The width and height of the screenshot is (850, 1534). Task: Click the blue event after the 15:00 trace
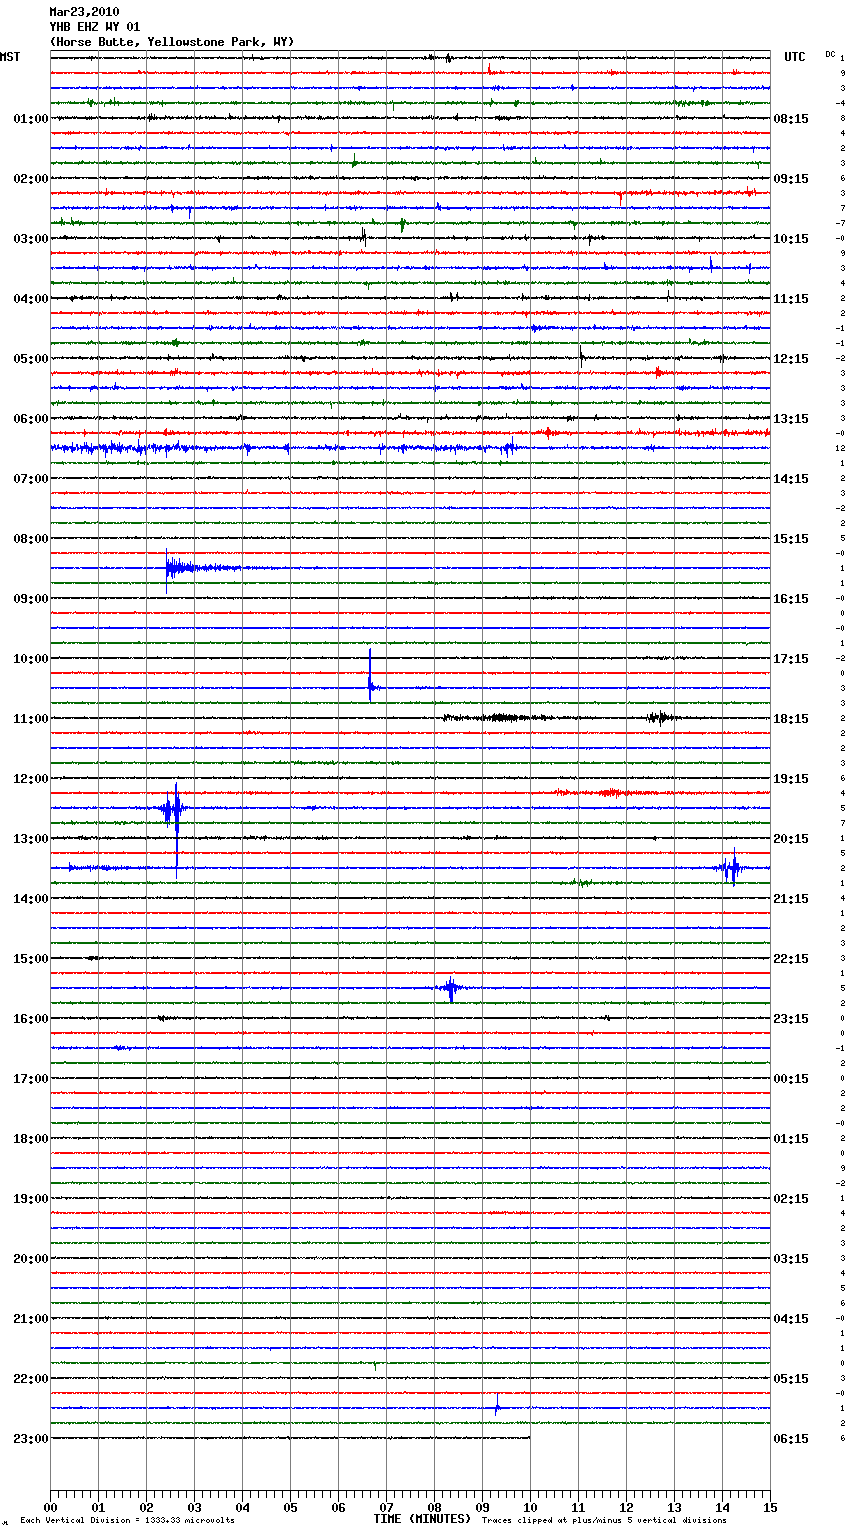click(450, 988)
